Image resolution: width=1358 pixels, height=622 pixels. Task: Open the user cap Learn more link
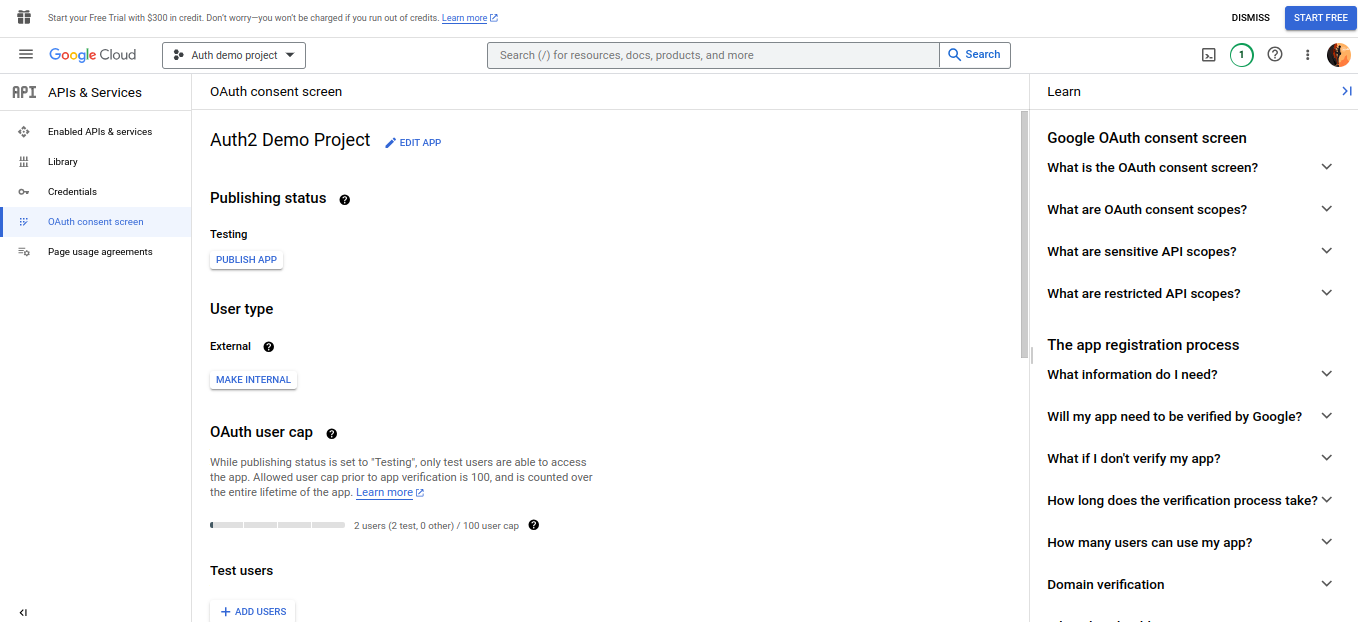(384, 492)
